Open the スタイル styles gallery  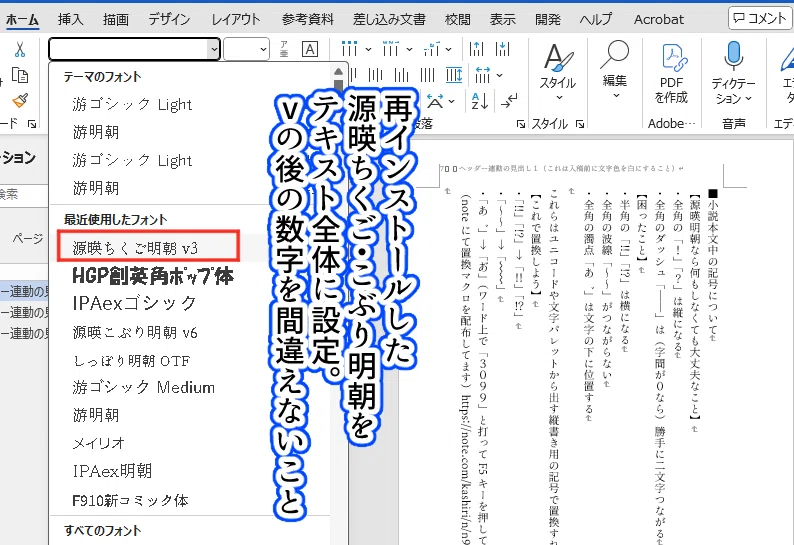click(x=558, y=72)
